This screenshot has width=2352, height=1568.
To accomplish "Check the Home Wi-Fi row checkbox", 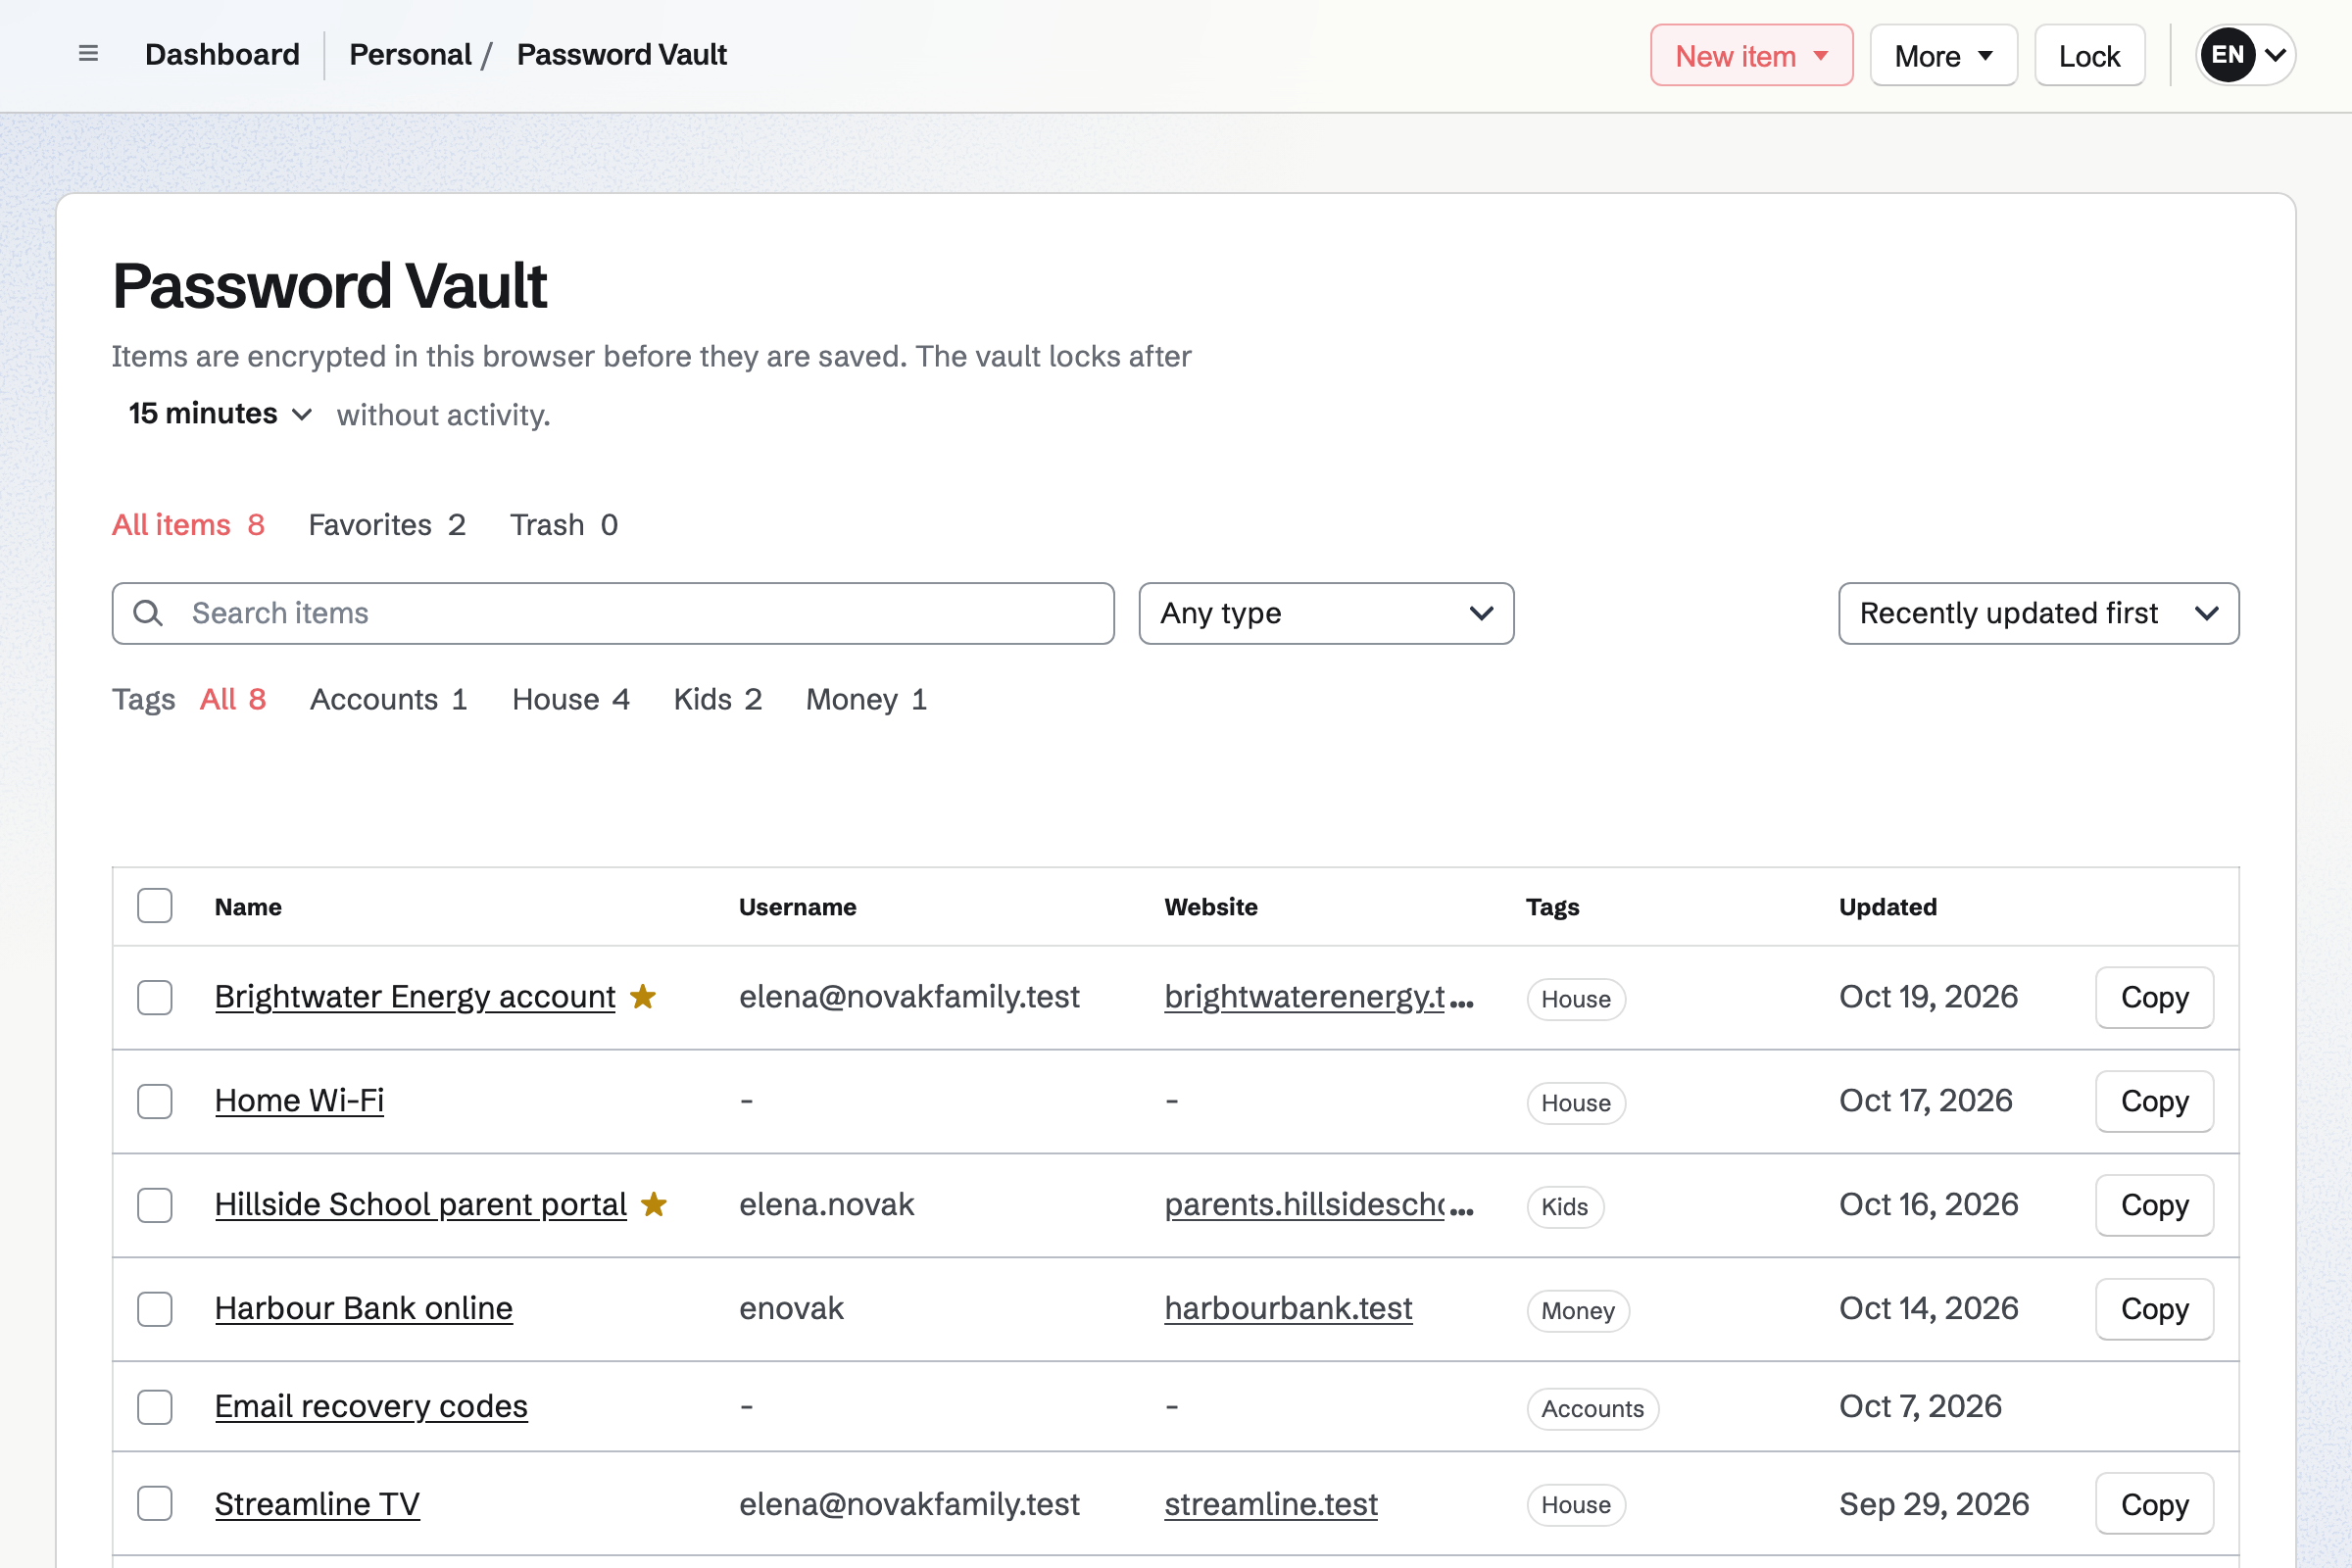I will point(155,1101).
